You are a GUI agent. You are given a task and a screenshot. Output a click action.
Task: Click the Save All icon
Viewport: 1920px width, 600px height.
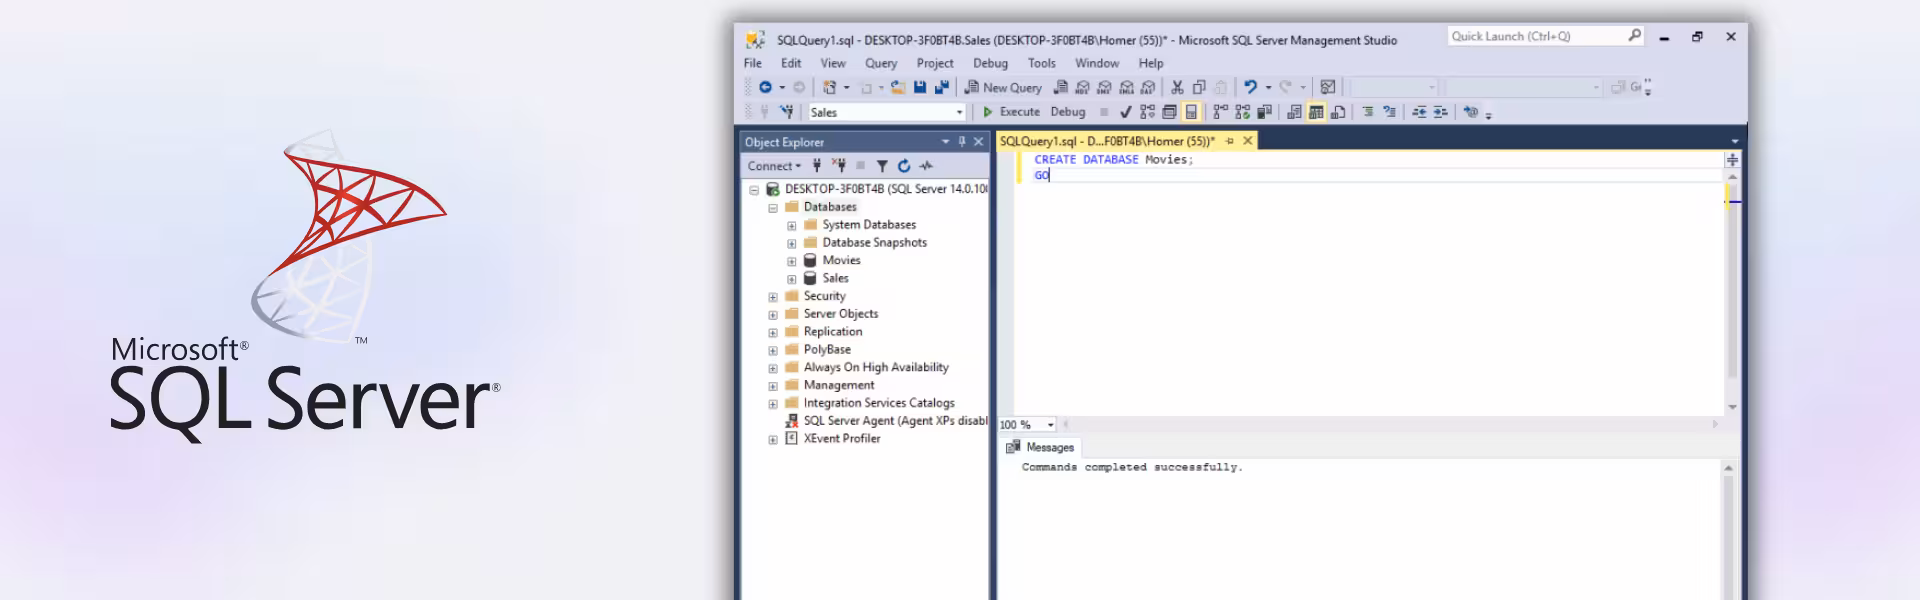point(942,87)
